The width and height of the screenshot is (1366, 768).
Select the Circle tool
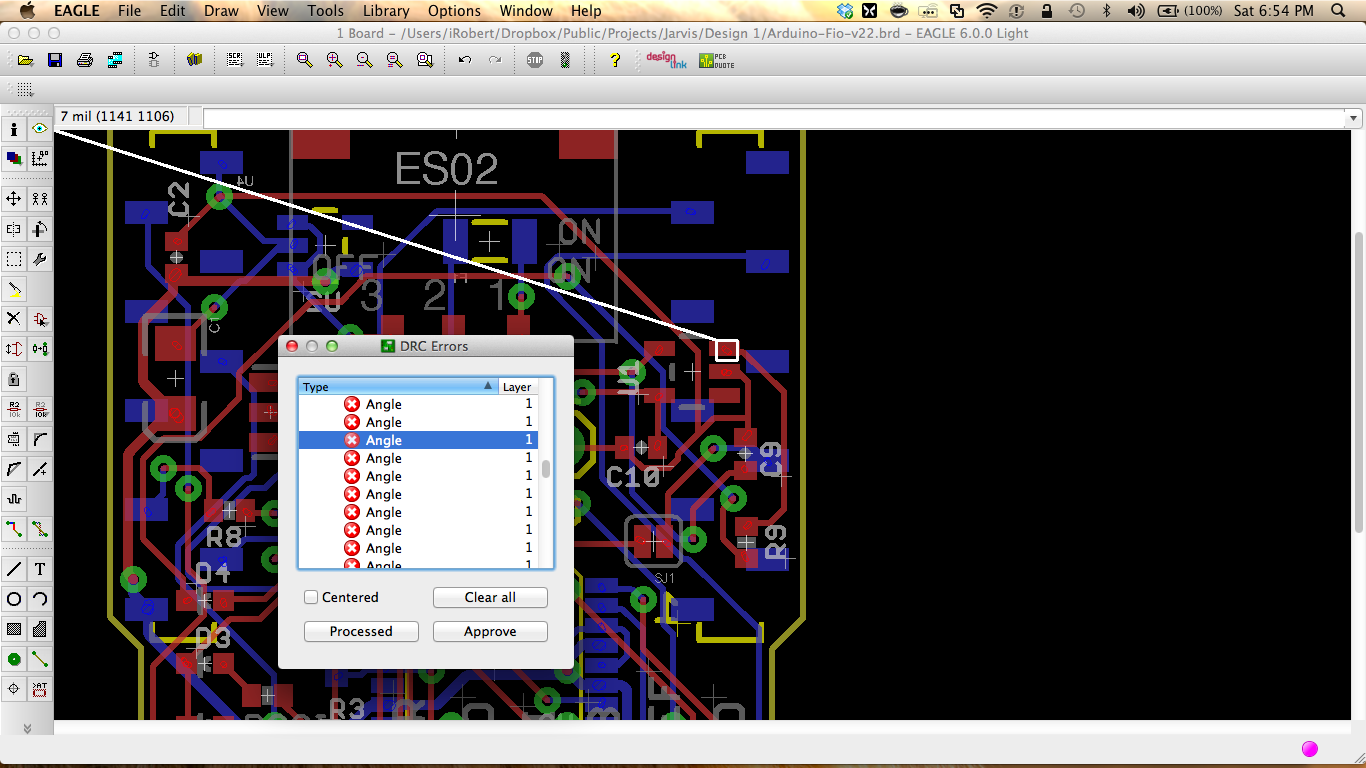pos(14,599)
